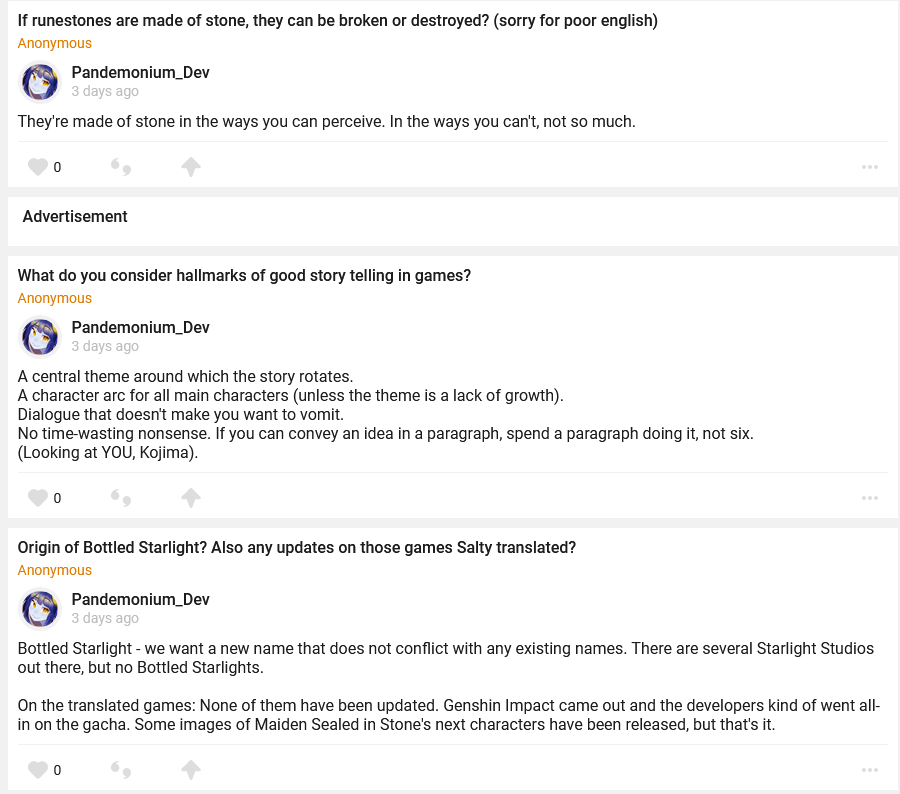Open the Origin of Bottled Starlight question
900x794 pixels.
click(x=296, y=547)
